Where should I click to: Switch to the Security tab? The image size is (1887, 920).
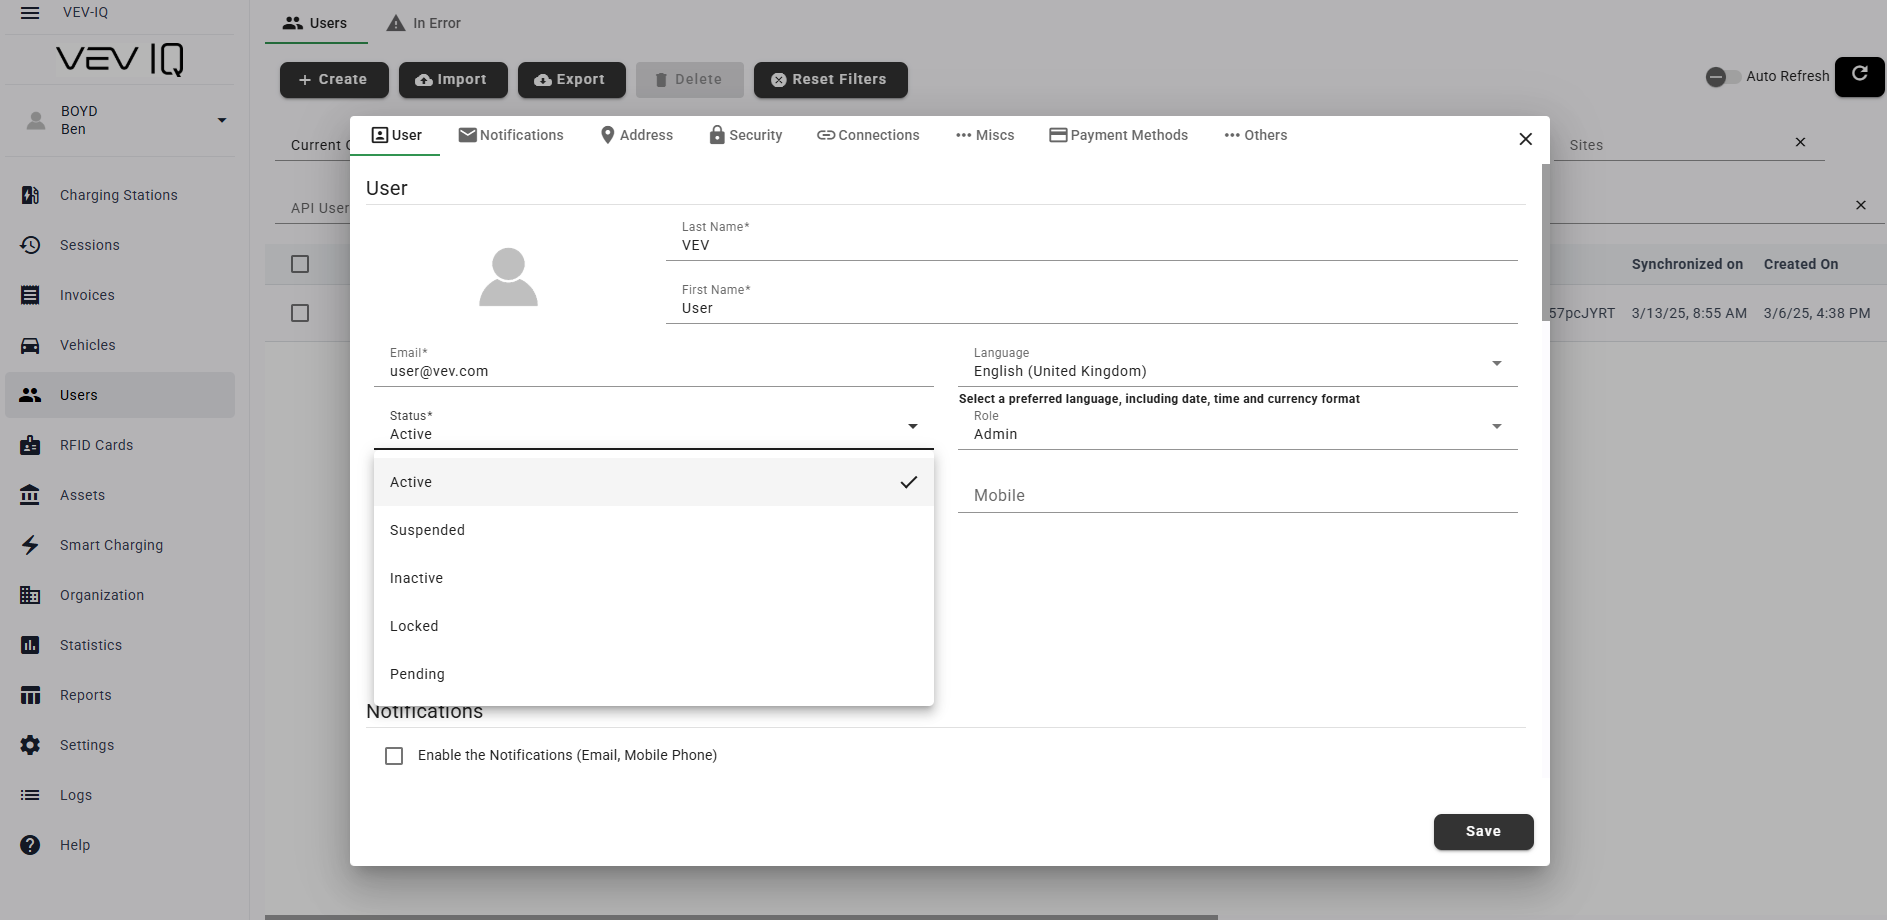(x=745, y=135)
